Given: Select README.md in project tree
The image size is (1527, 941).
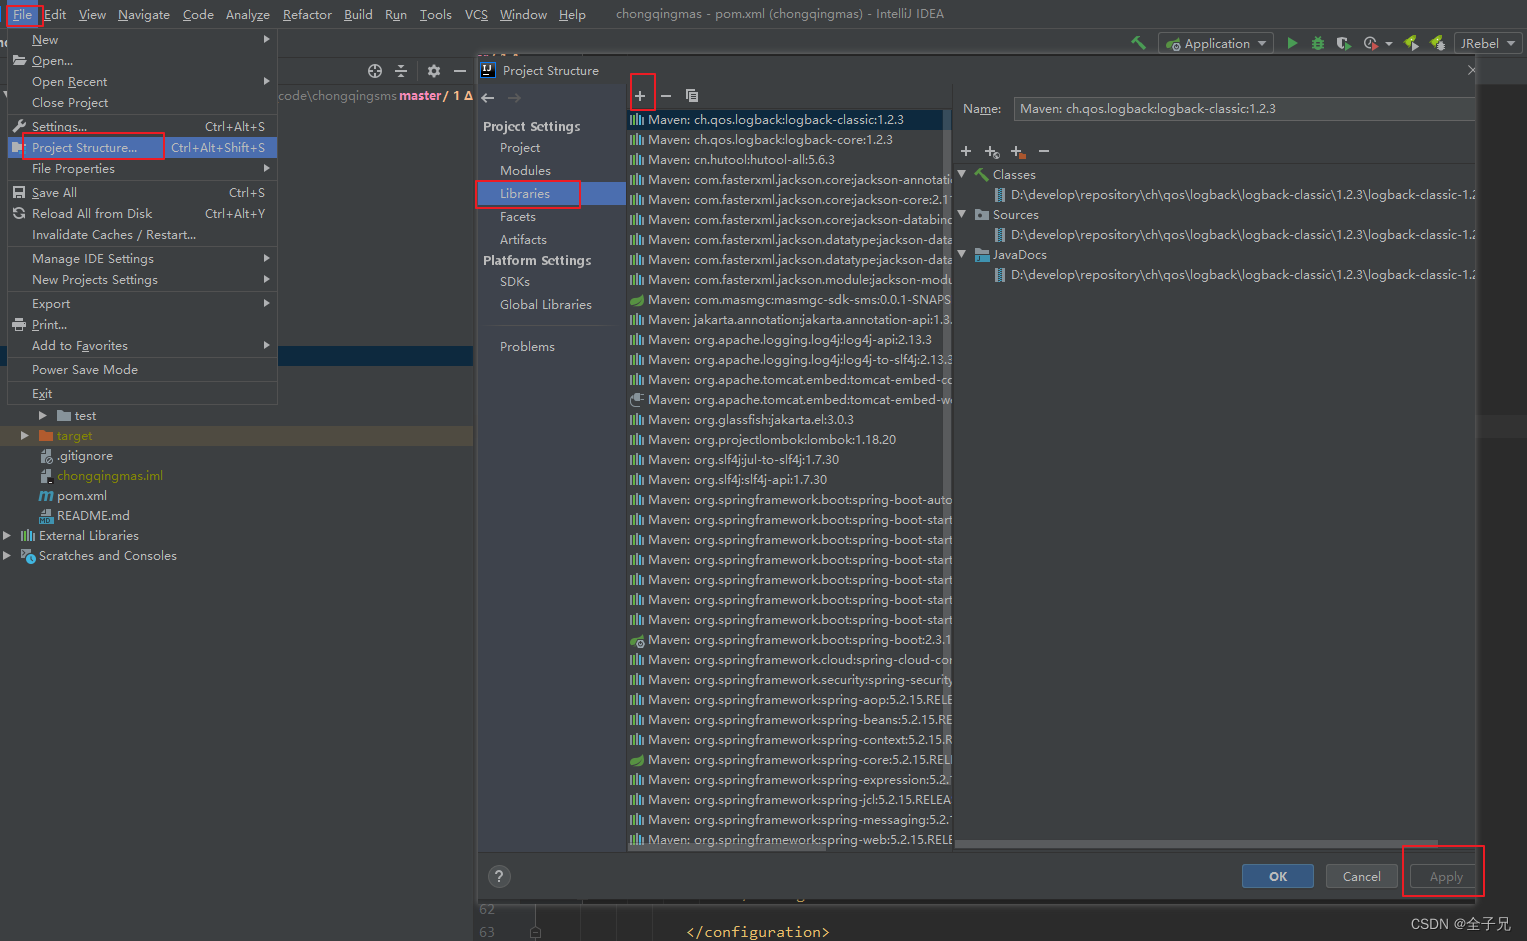Looking at the screenshot, I should click(93, 516).
